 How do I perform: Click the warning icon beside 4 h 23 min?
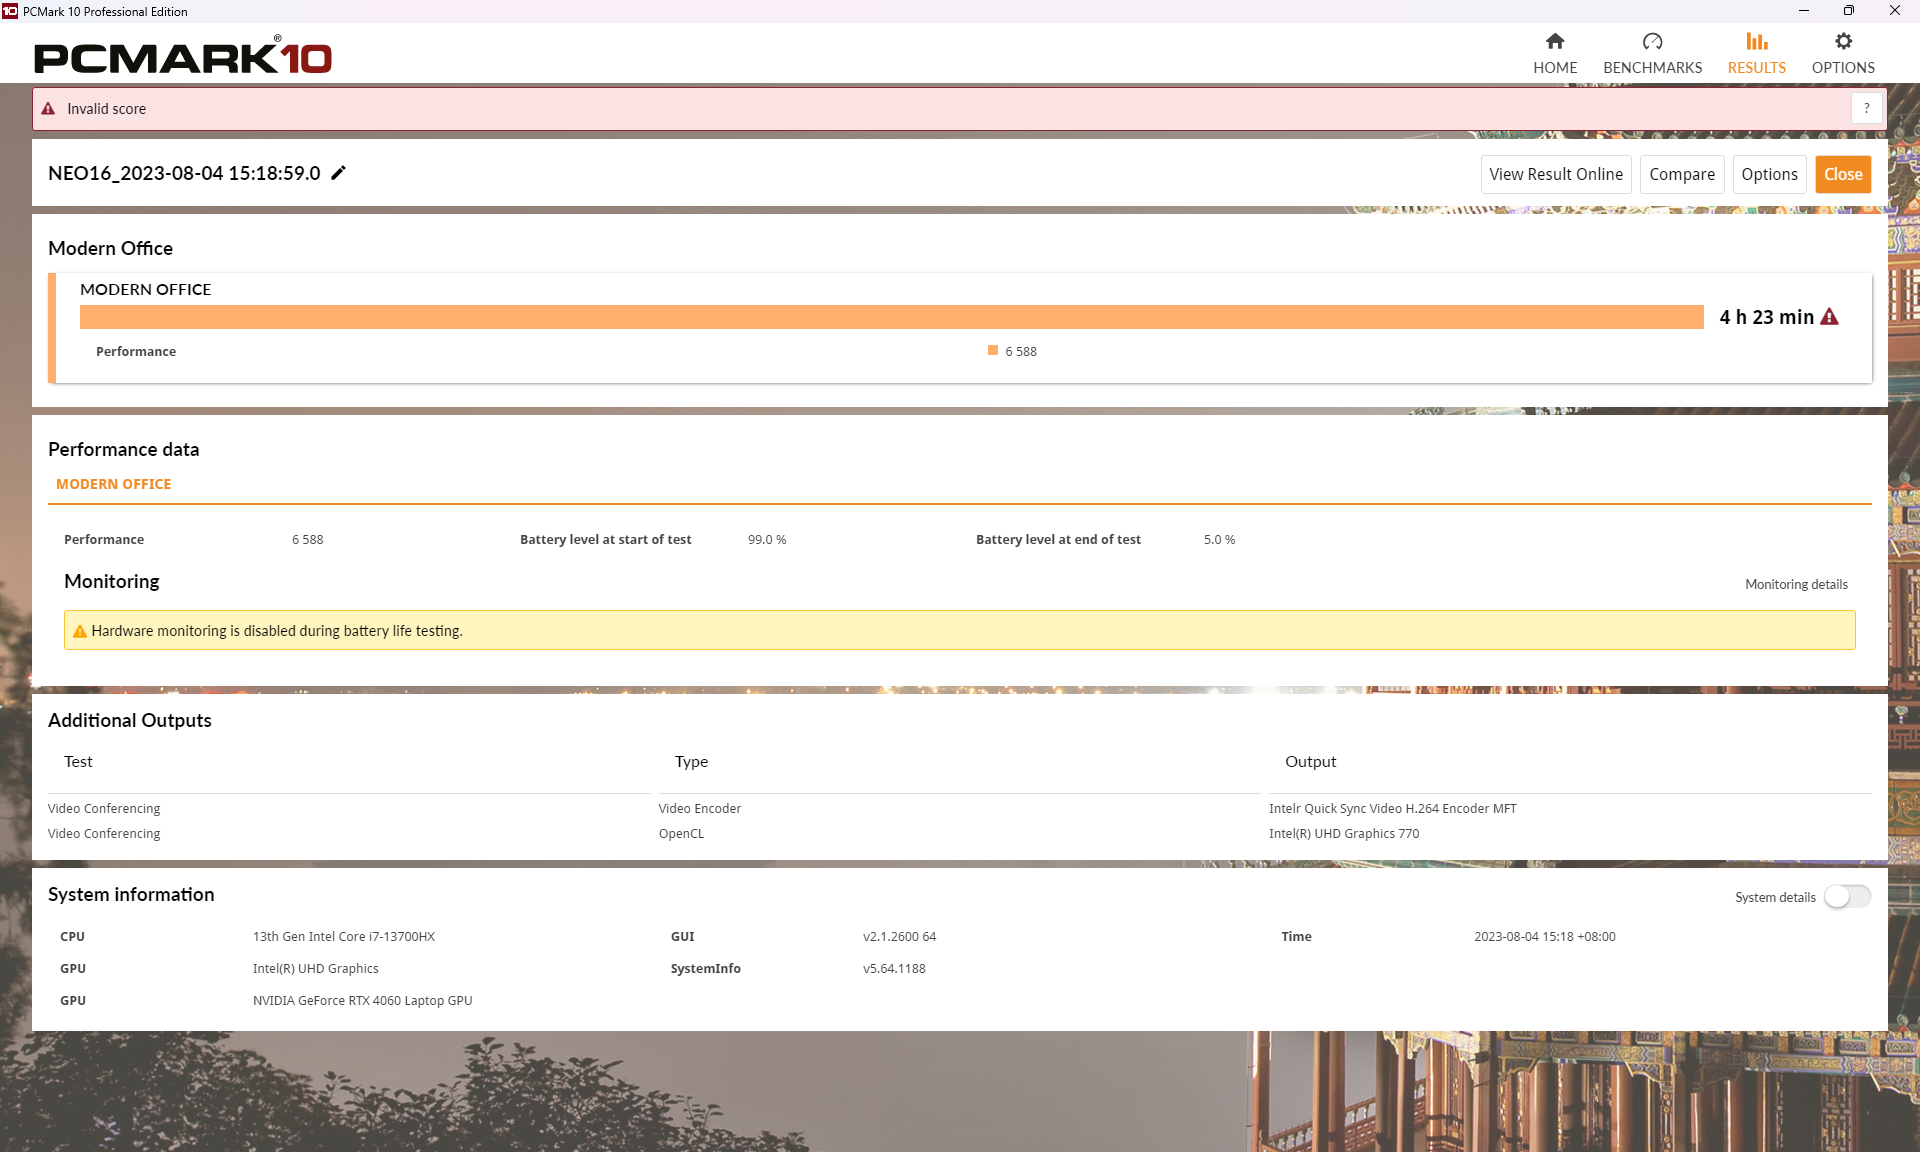pos(1830,317)
